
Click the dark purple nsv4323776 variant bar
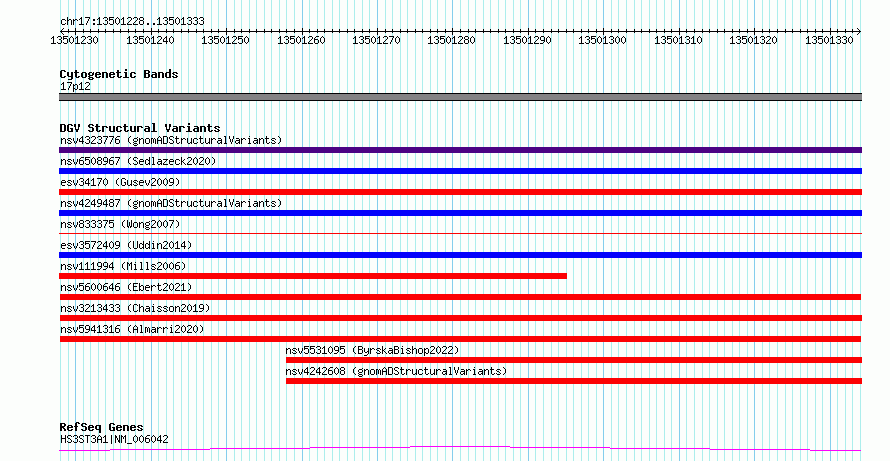click(x=460, y=150)
